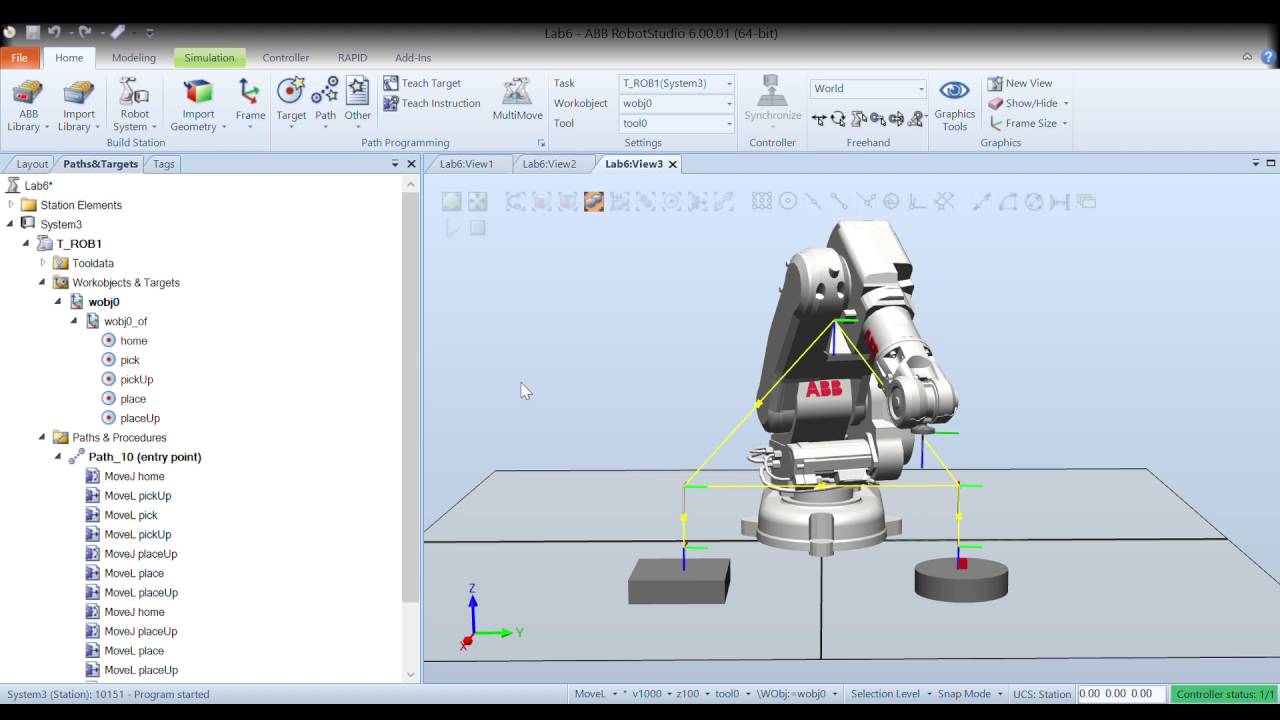Click the Paths&Targets panel vertical scrollbar
The image size is (1280, 720).
pos(411,400)
